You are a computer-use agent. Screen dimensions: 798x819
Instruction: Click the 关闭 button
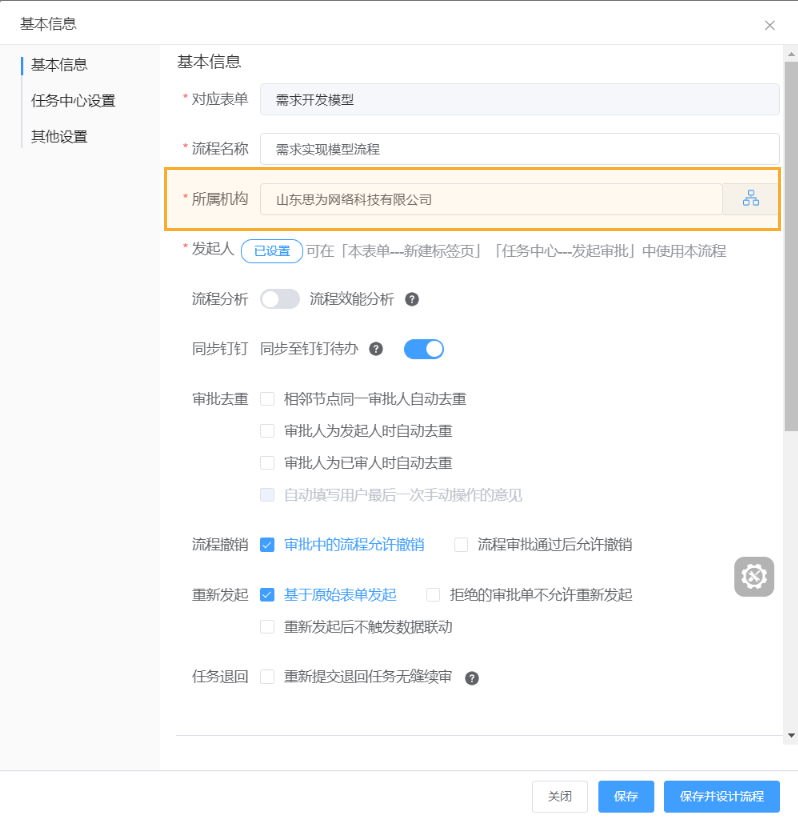point(559,797)
